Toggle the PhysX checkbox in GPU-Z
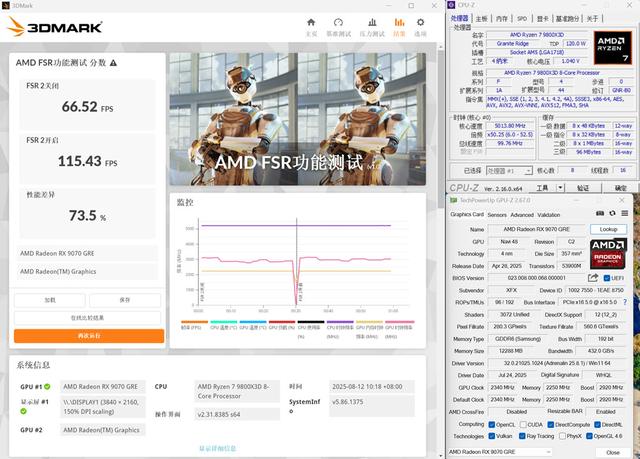Image resolution: width=640 pixels, height=459 pixels. tap(562, 436)
